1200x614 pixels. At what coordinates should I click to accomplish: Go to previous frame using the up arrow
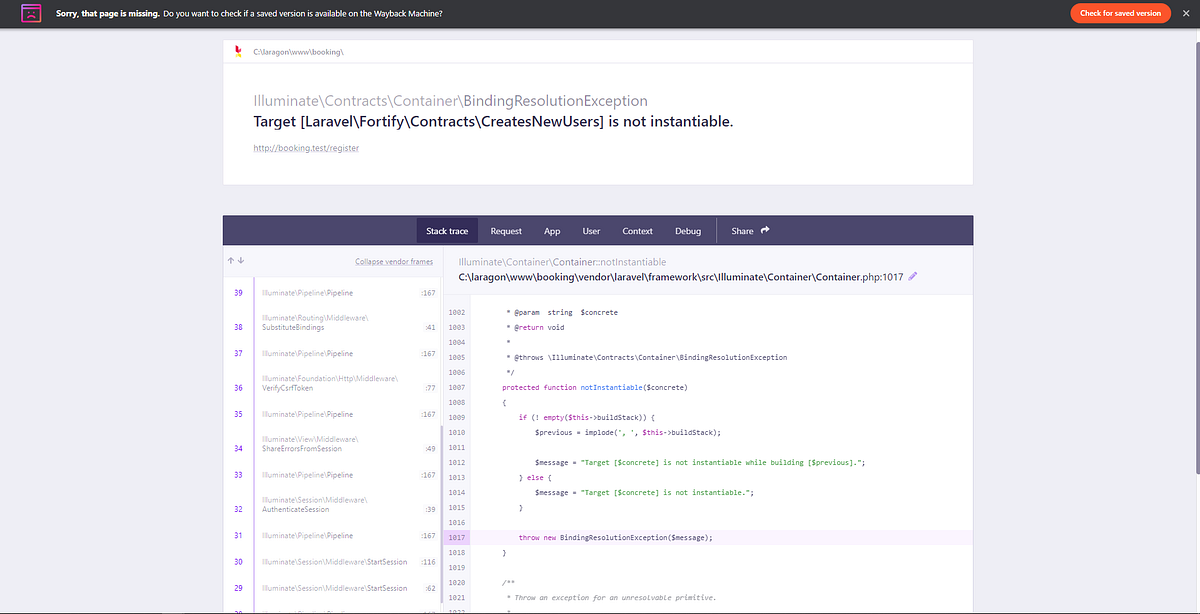tap(231, 258)
